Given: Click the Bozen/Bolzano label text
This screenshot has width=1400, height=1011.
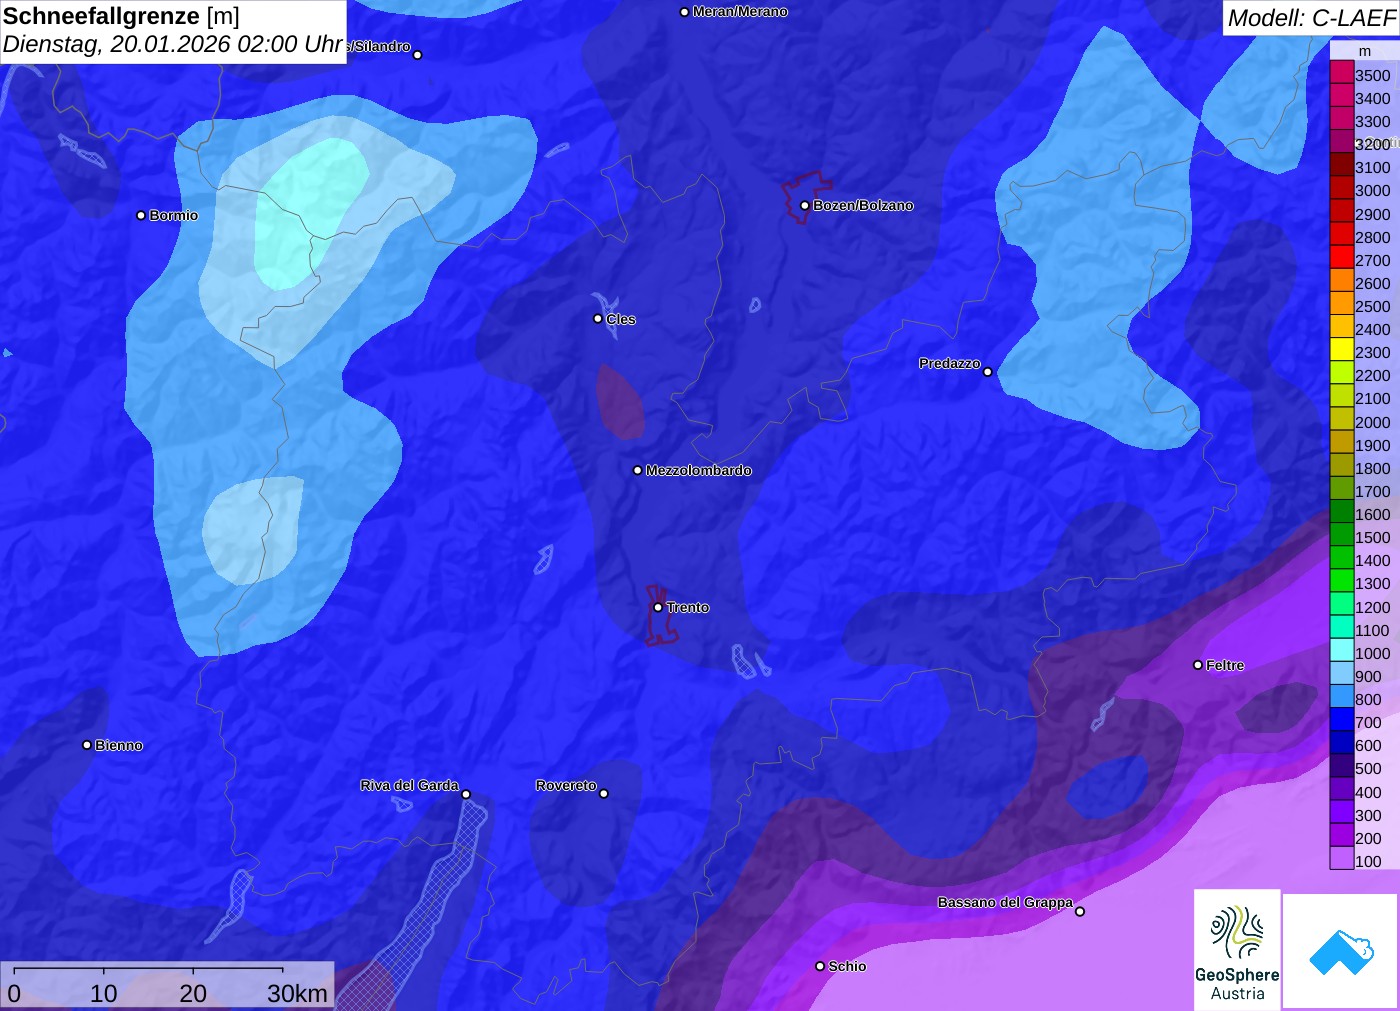Looking at the screenshot, I should (x=863, y=205).
